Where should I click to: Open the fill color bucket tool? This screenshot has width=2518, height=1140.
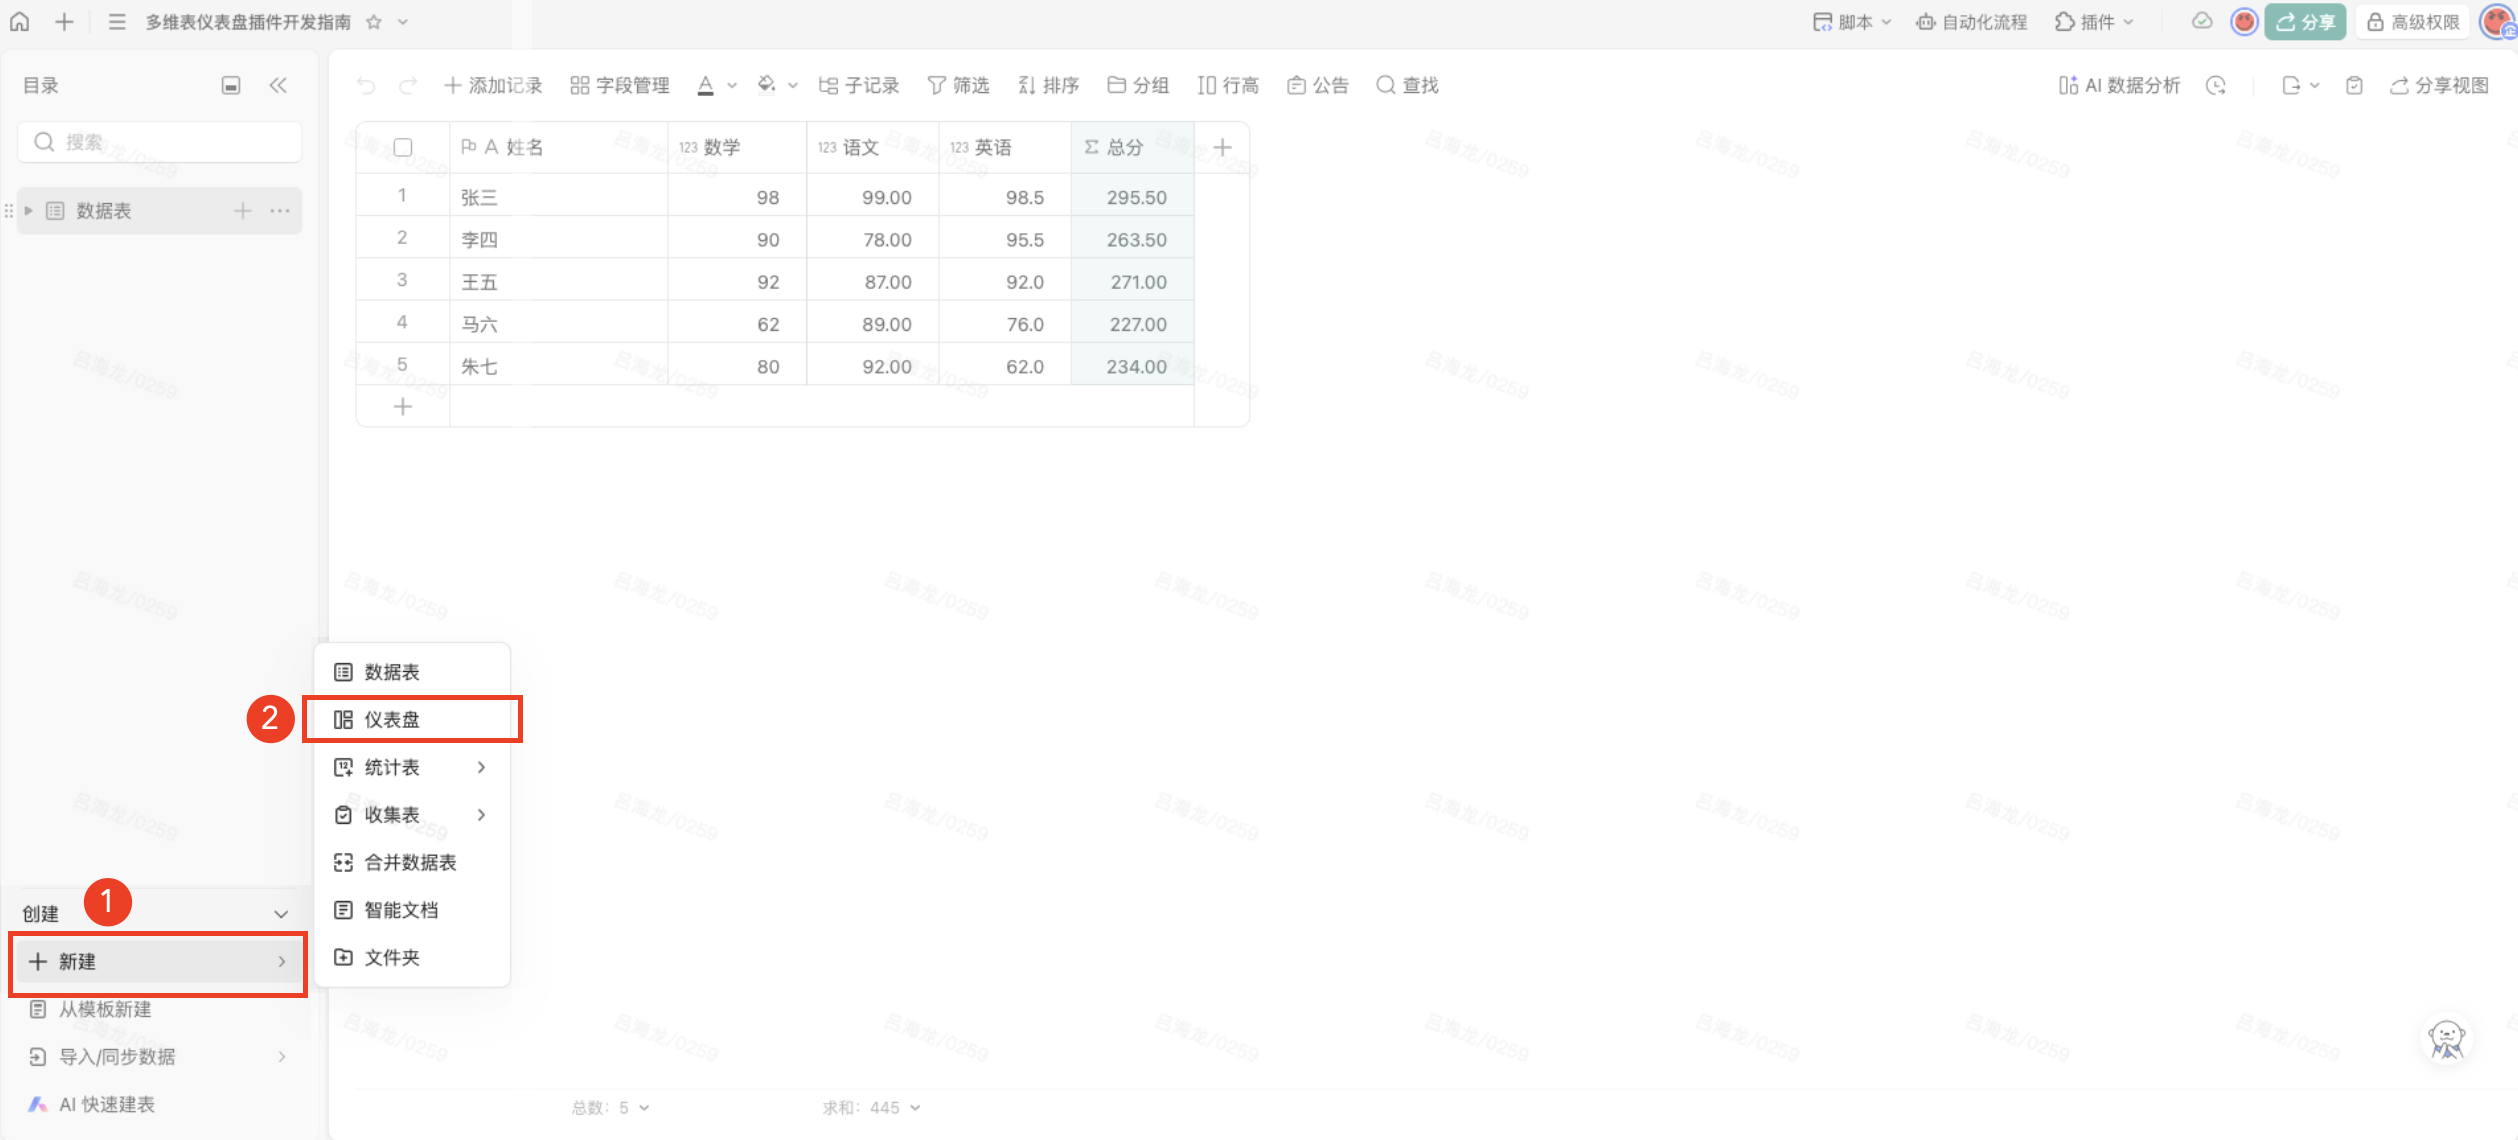[766, 85]
